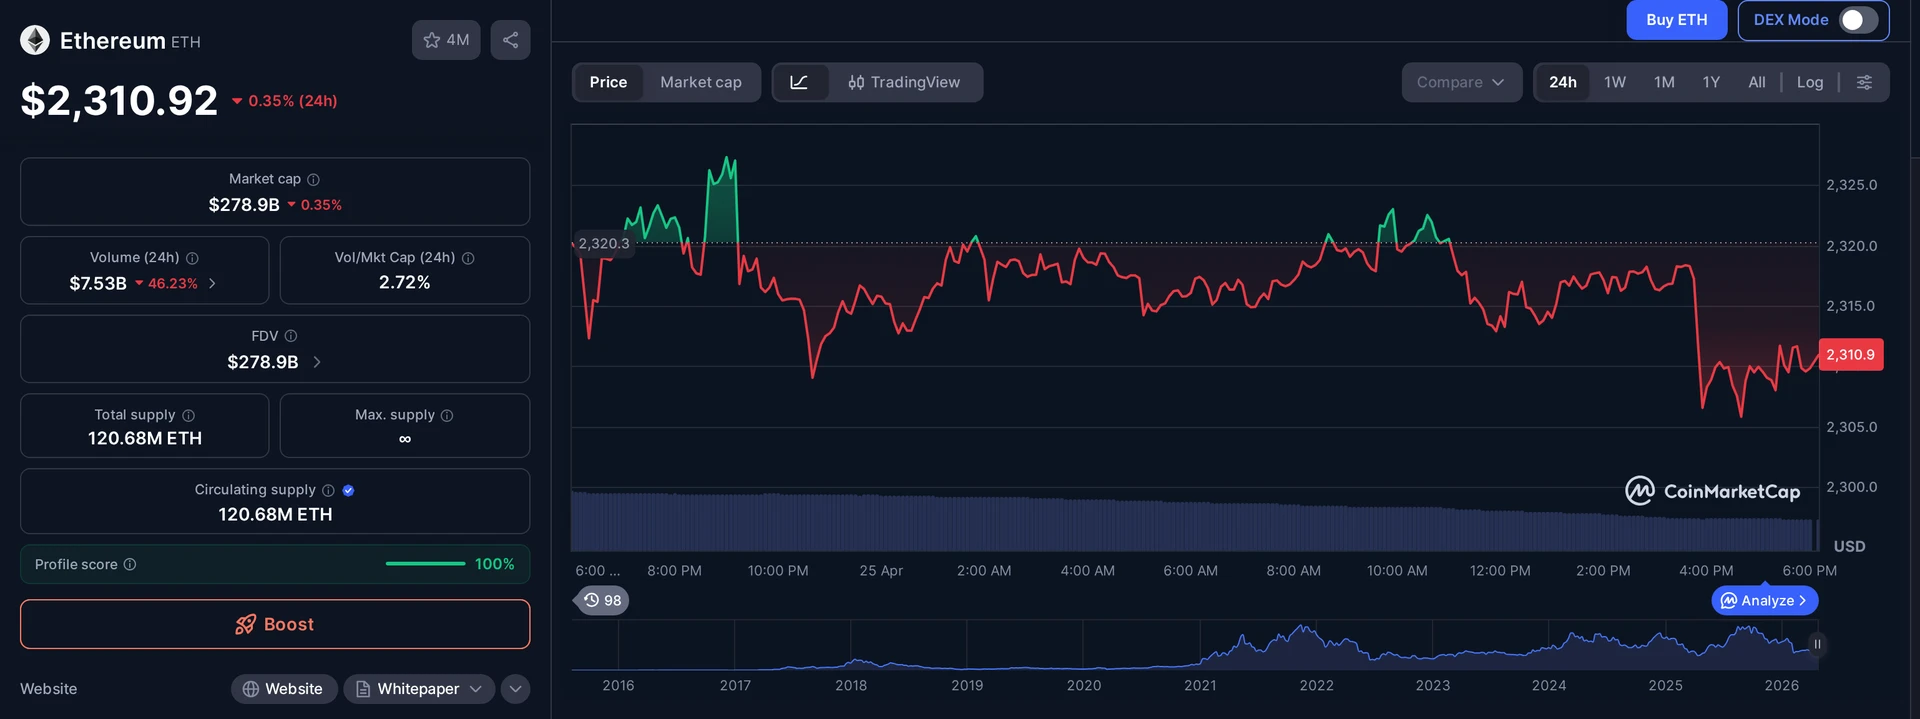Add Ethereum to watchlist star button
This screenshot has width=1920, height=719.
point(446,40)
